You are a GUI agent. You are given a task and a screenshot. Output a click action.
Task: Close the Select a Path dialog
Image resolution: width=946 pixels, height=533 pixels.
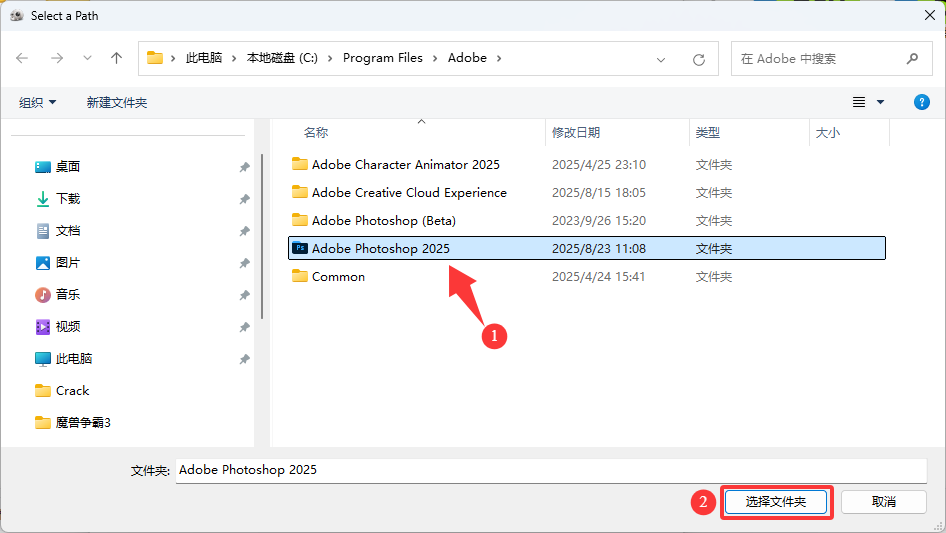[930, 15]
